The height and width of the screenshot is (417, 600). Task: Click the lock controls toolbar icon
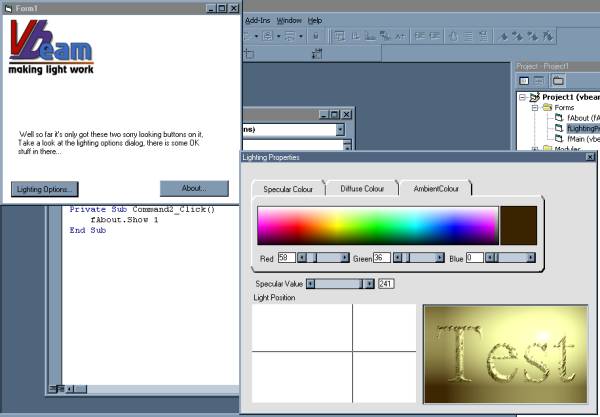pos(316,36)
